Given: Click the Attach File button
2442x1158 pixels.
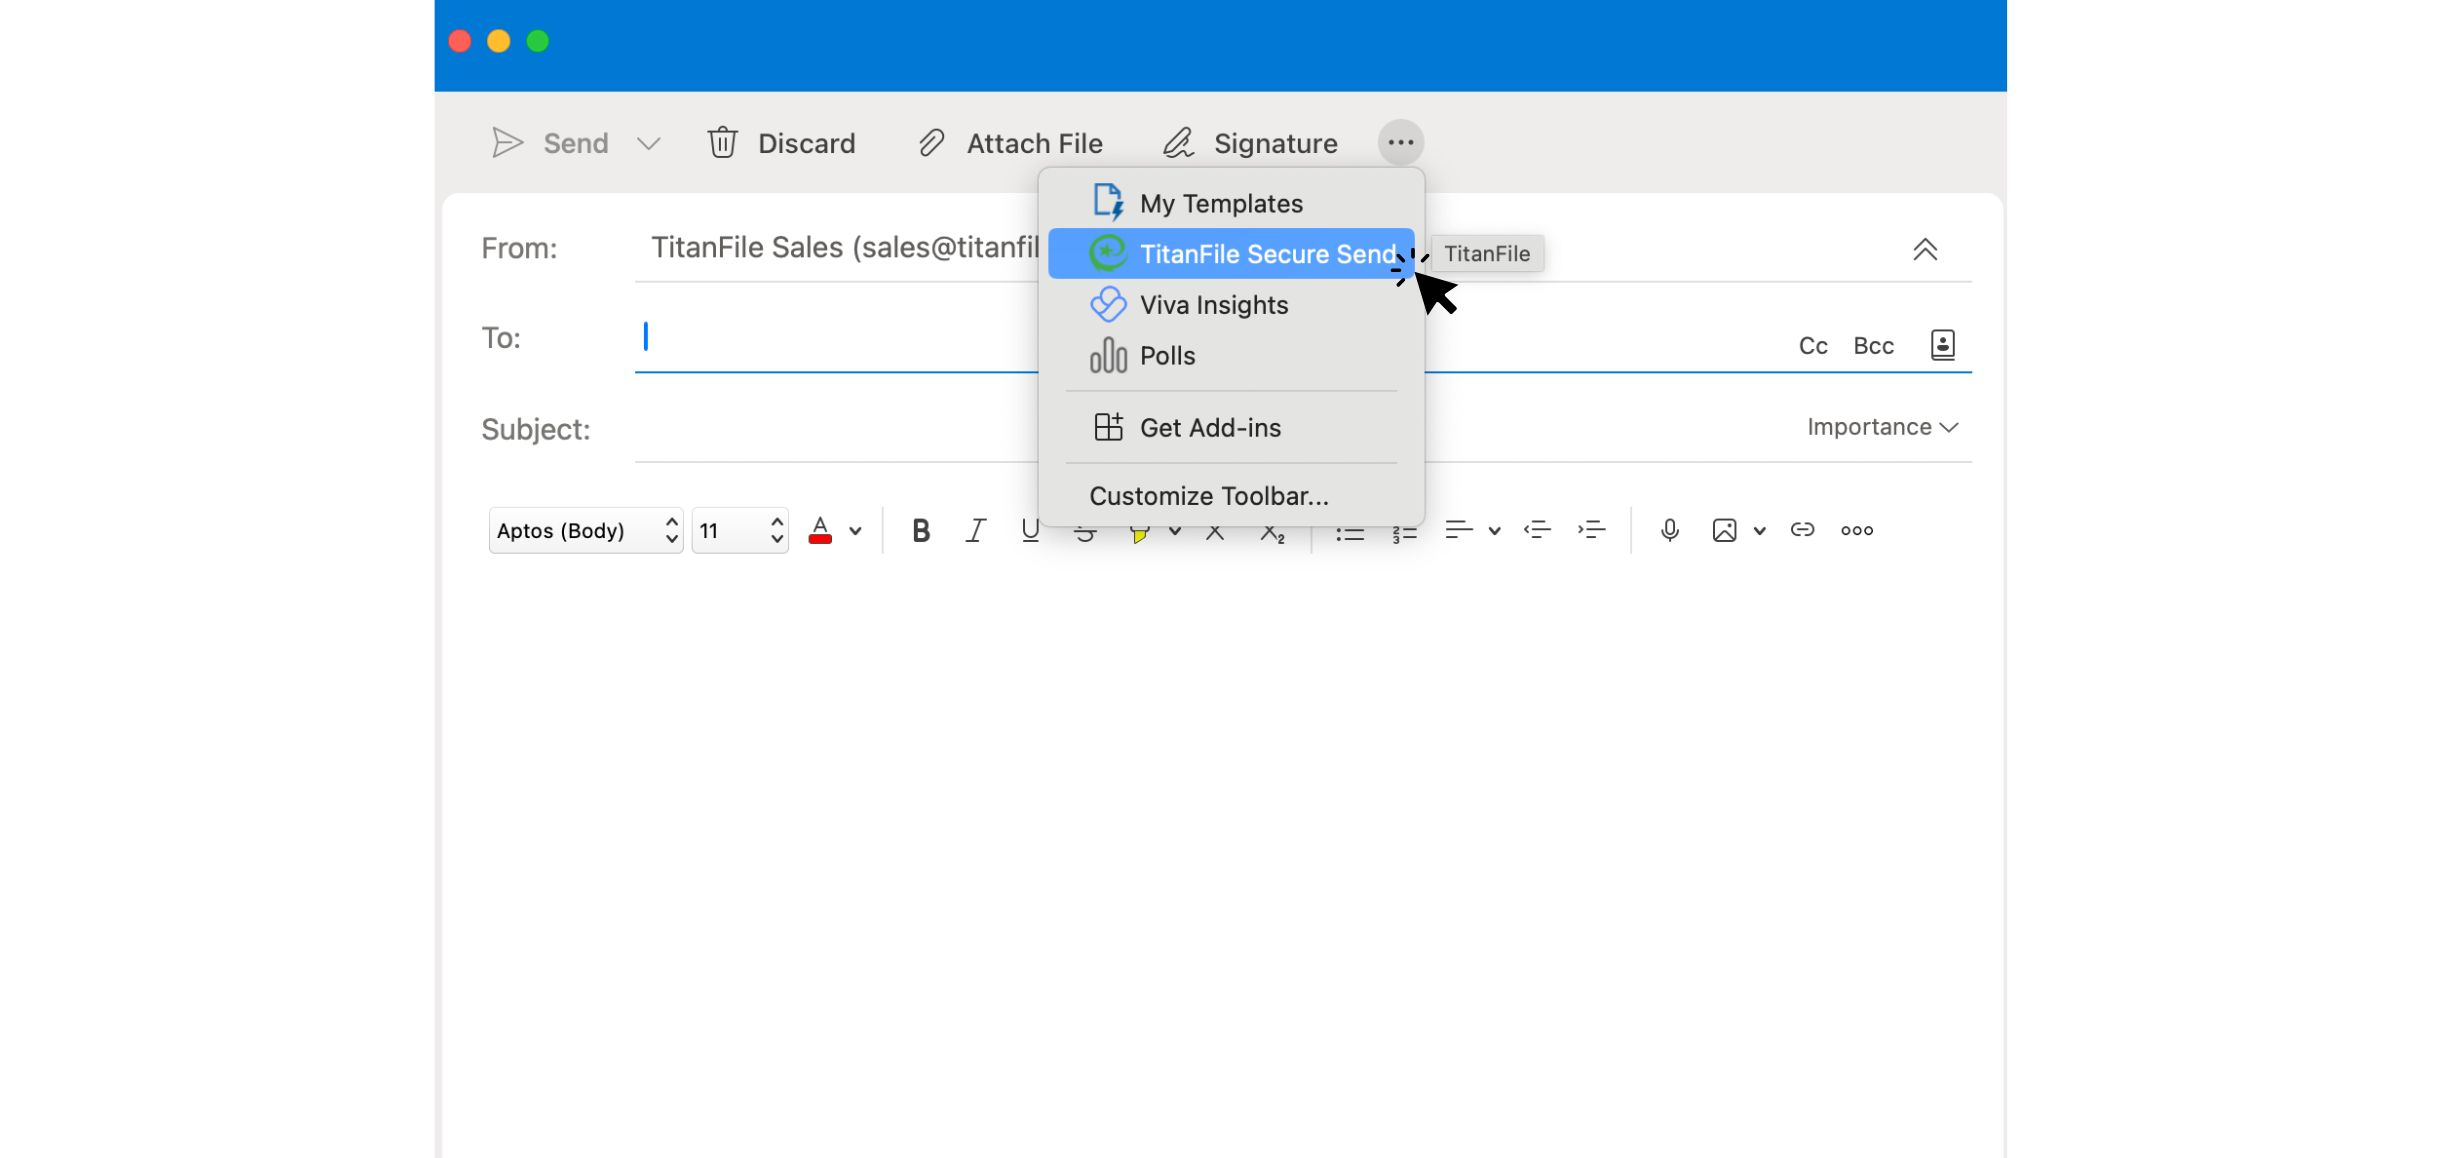Looking at the screenshot, I should (x=1010, y=143).
